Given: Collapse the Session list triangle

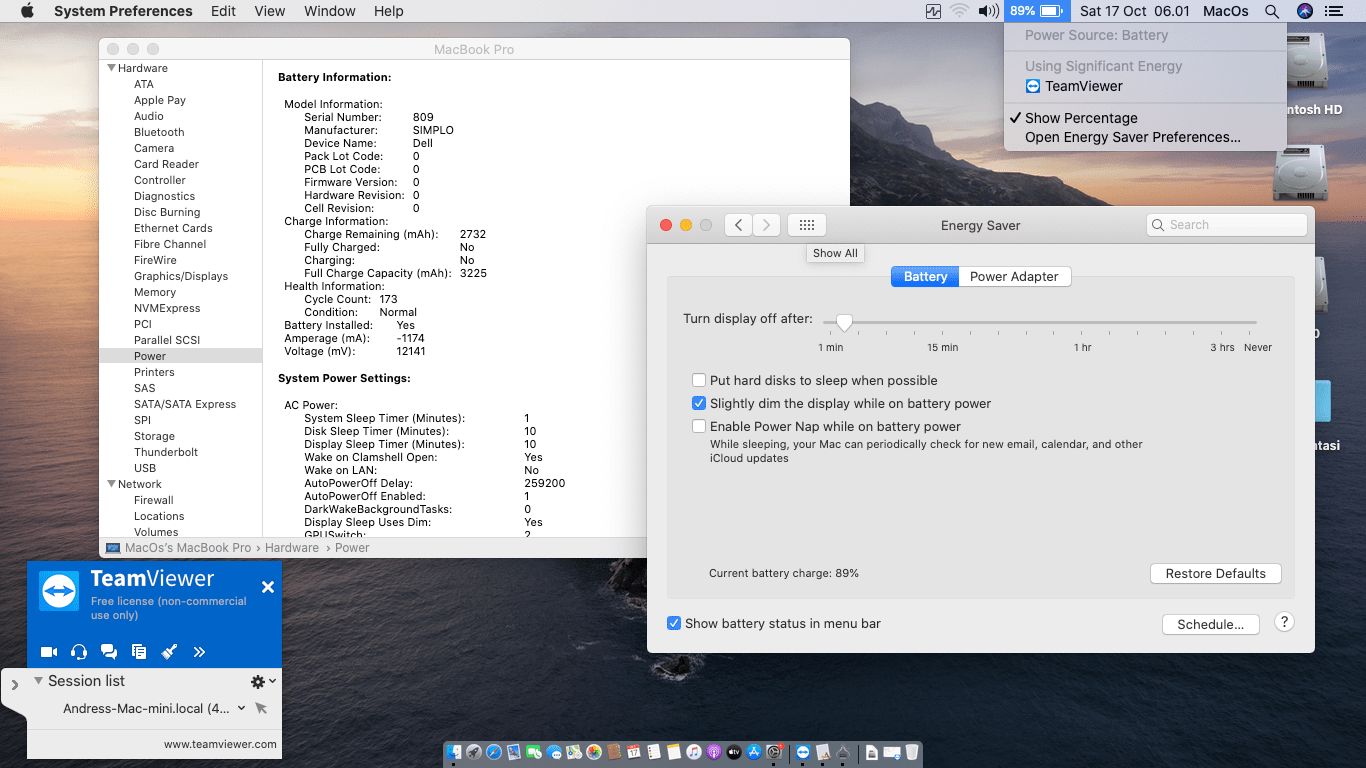Looking at the screenshot, I should click(38, 681).
